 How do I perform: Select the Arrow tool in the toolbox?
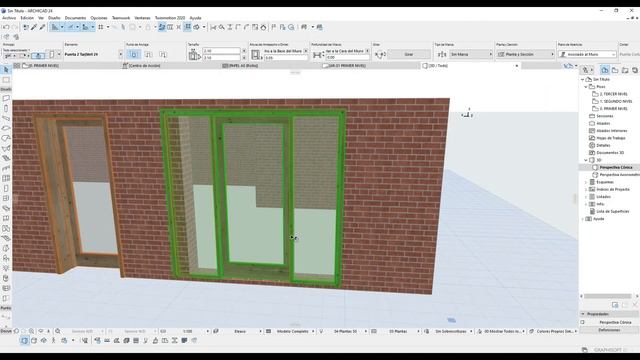(x=6, y=70)
